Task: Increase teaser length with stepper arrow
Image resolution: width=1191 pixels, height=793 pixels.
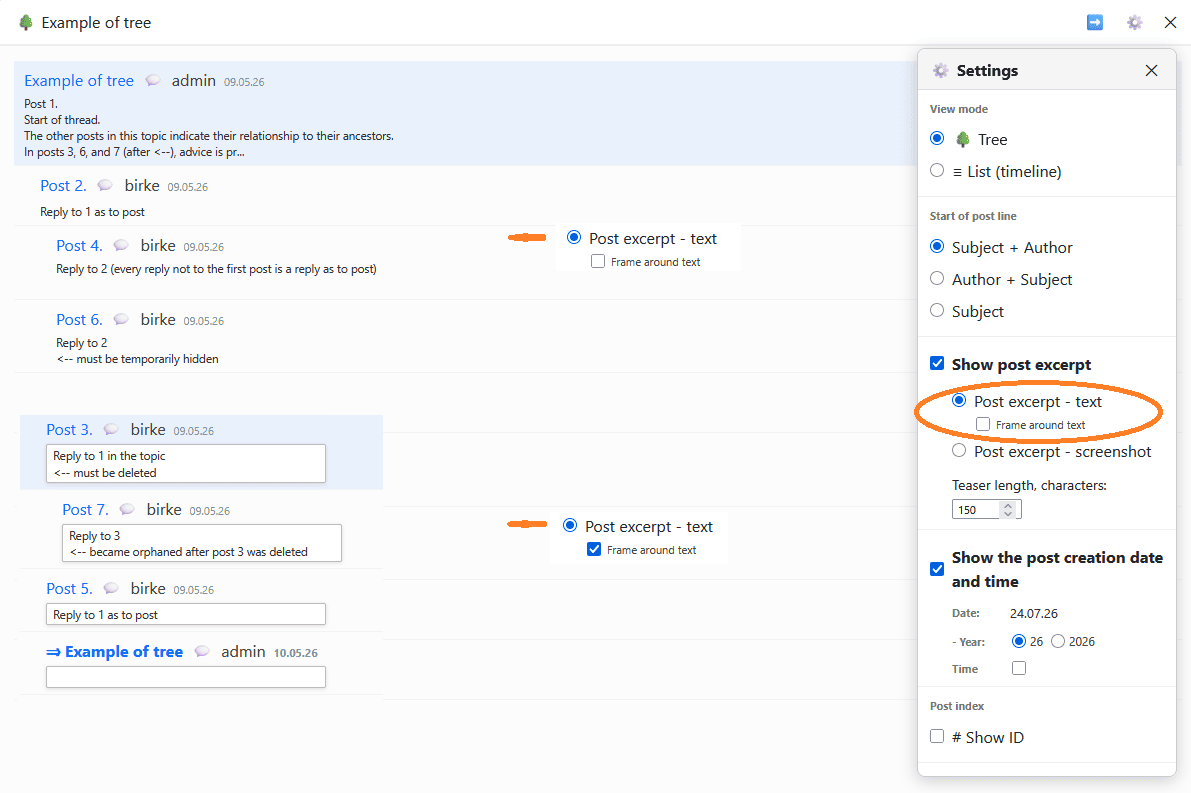Action: click(x=1008, y=505)
